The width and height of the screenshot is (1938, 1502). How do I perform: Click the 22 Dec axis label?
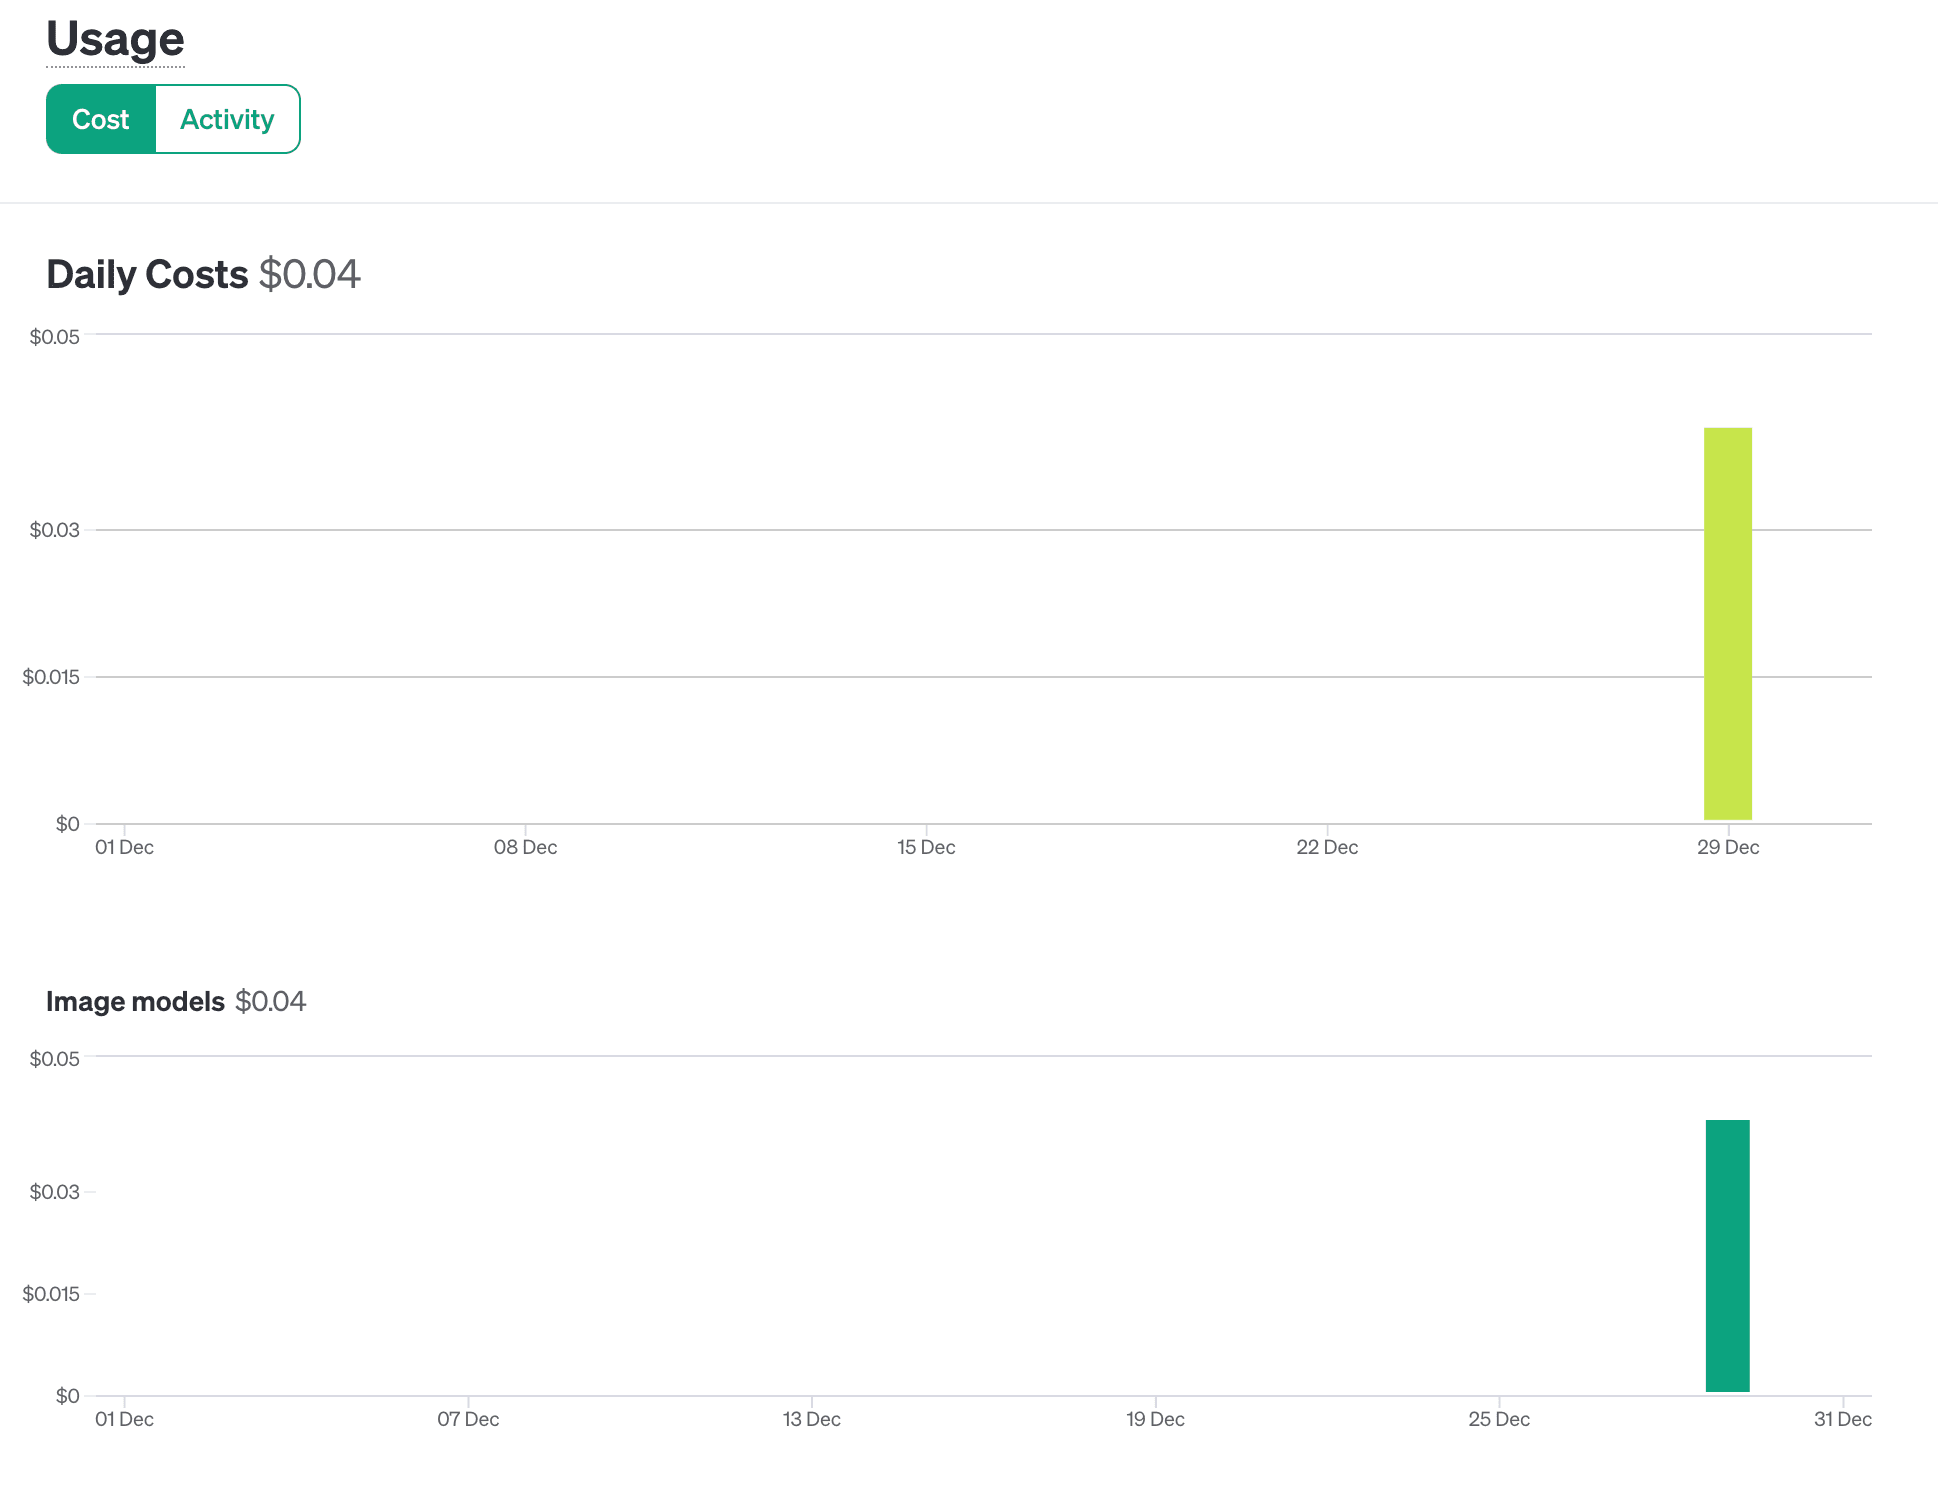pos(1327,847)
